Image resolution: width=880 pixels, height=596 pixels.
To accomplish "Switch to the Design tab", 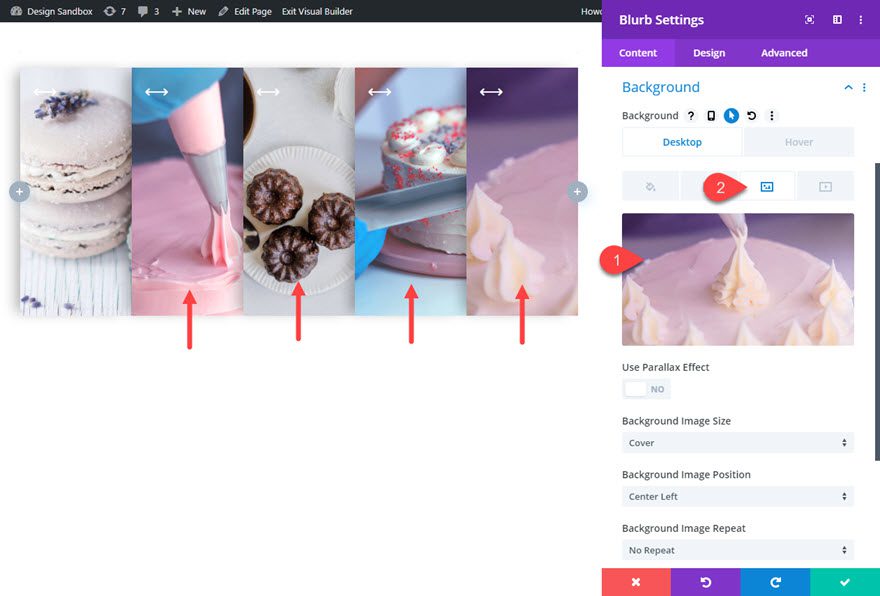I will pyautogui.click(x=709, y=52).
